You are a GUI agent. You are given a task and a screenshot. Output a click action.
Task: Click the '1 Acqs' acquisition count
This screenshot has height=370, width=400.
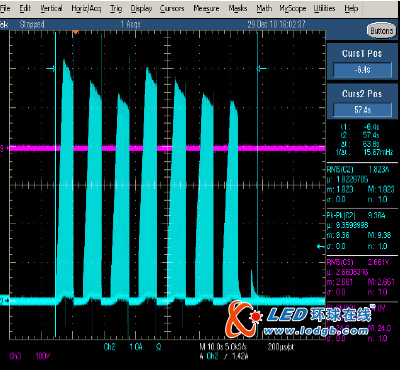[130, 24]
